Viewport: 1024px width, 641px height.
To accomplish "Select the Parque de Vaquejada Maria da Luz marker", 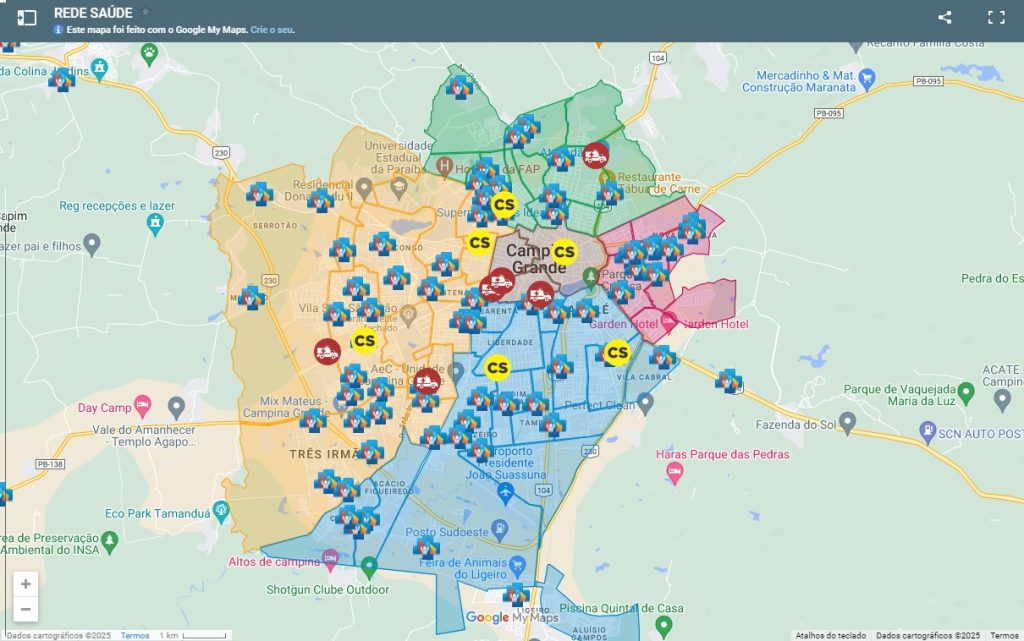I will pos(965,390).
